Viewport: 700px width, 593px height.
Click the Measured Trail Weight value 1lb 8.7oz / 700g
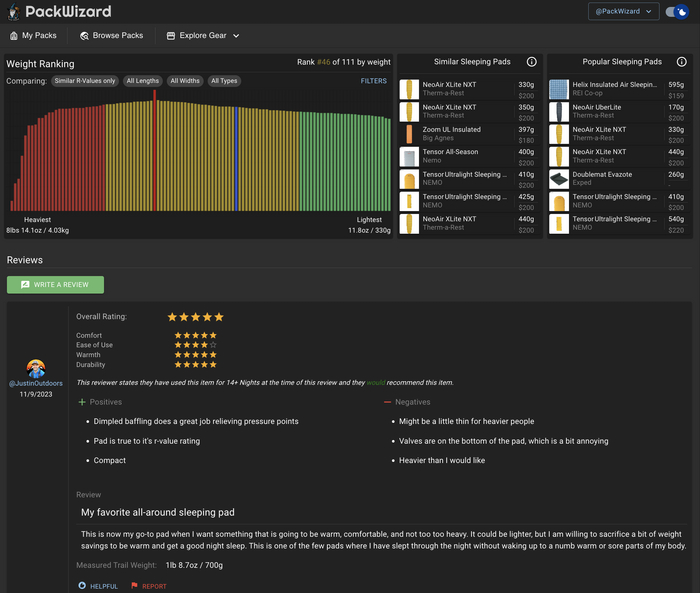click(x=194, y=565)
